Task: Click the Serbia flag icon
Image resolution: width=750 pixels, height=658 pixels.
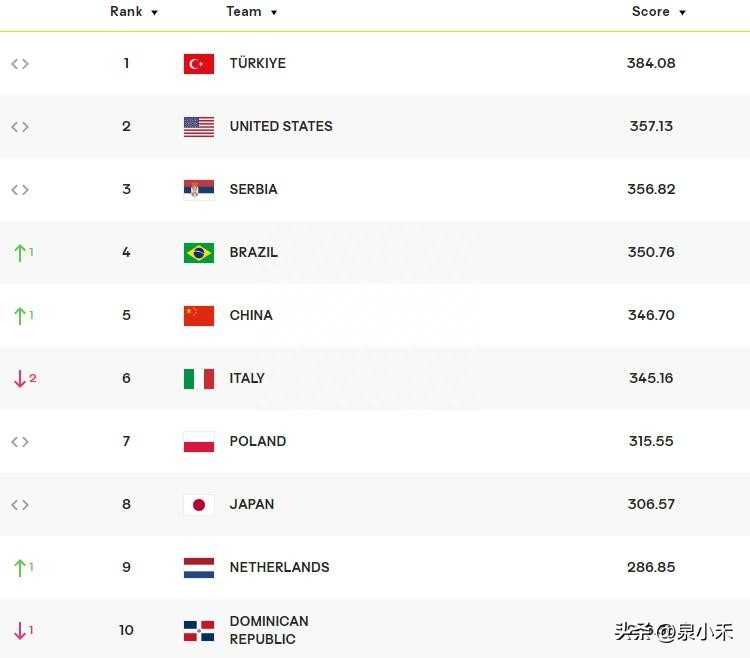Action: coord(199,190)
